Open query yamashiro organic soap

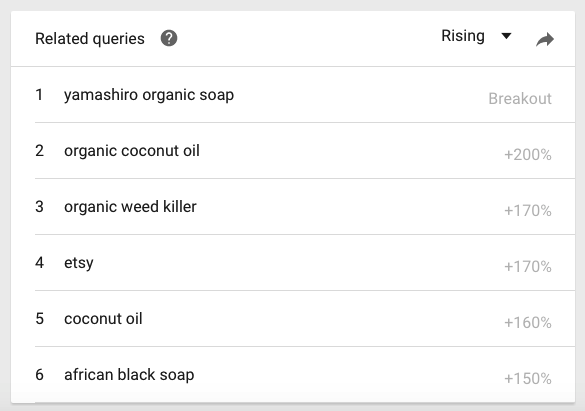click(x=149, y=95)
